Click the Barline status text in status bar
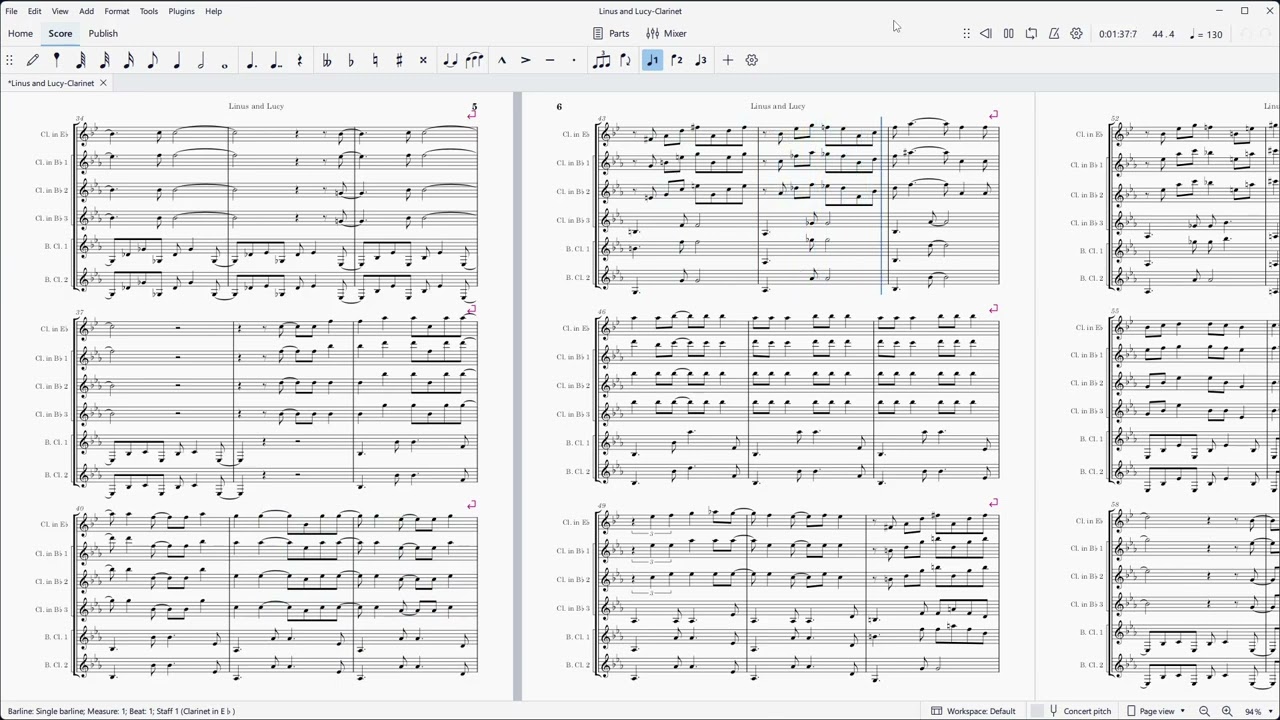The height and width of the screenshot is (720, 1280). pos(120,711)
